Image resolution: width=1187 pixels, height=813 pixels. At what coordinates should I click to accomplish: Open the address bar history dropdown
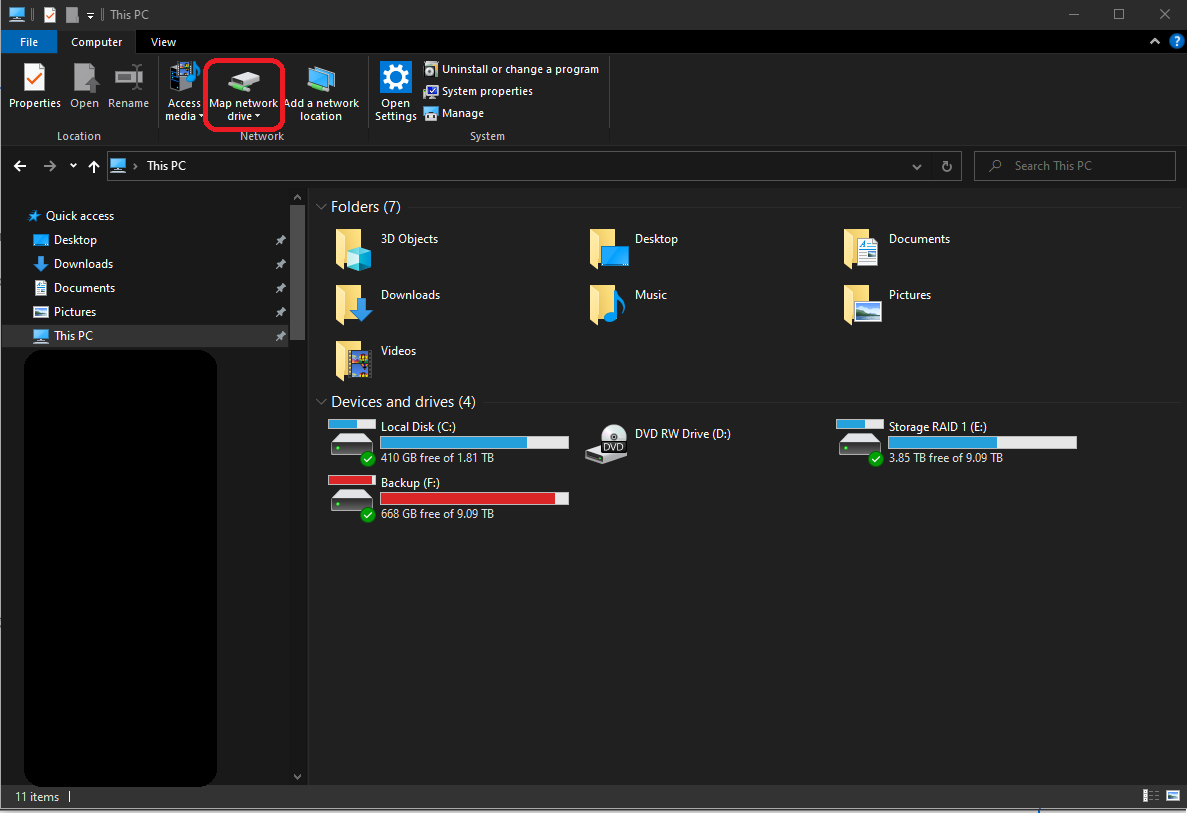918,166
